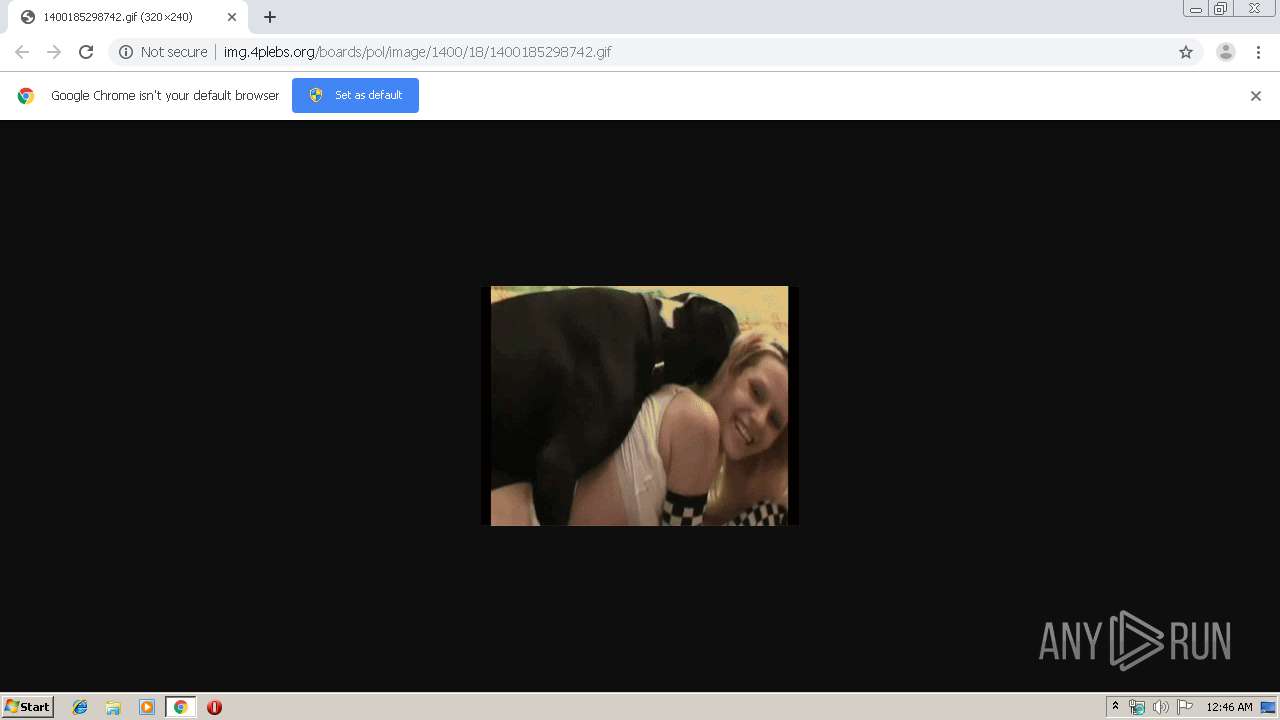1280x720 pixels.
Task: Open Windows Media Player taskbar icon
Action: coord(147,707)
